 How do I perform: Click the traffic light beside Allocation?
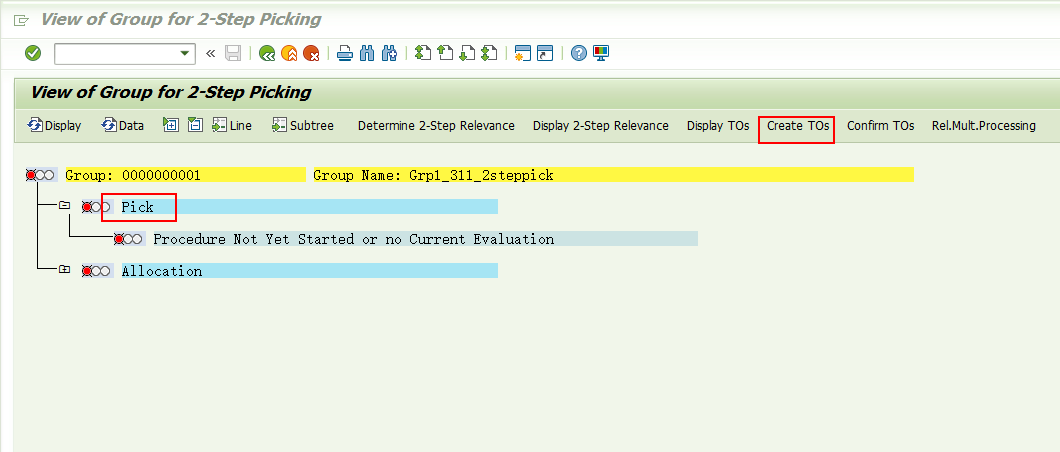point(96,272)
